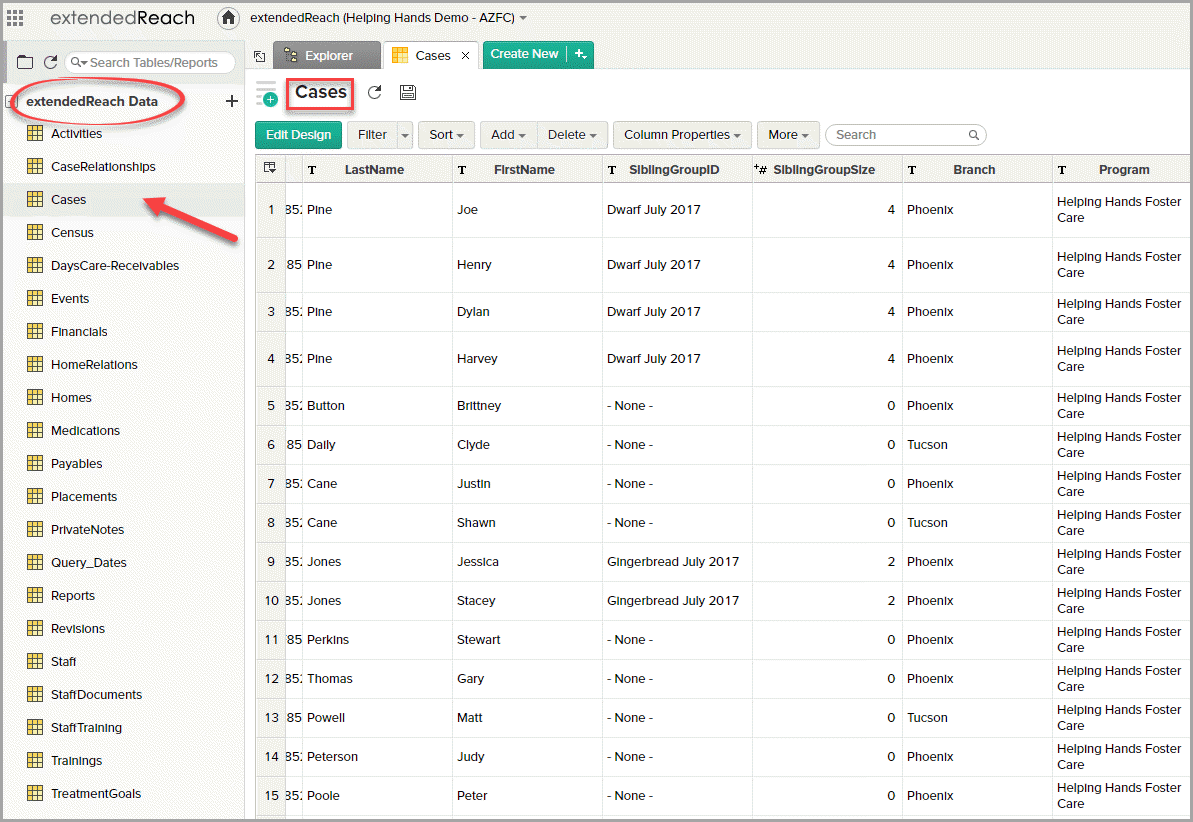Click the folder icon above the sidebar
1193x822 pixels.
pos(24,60)
